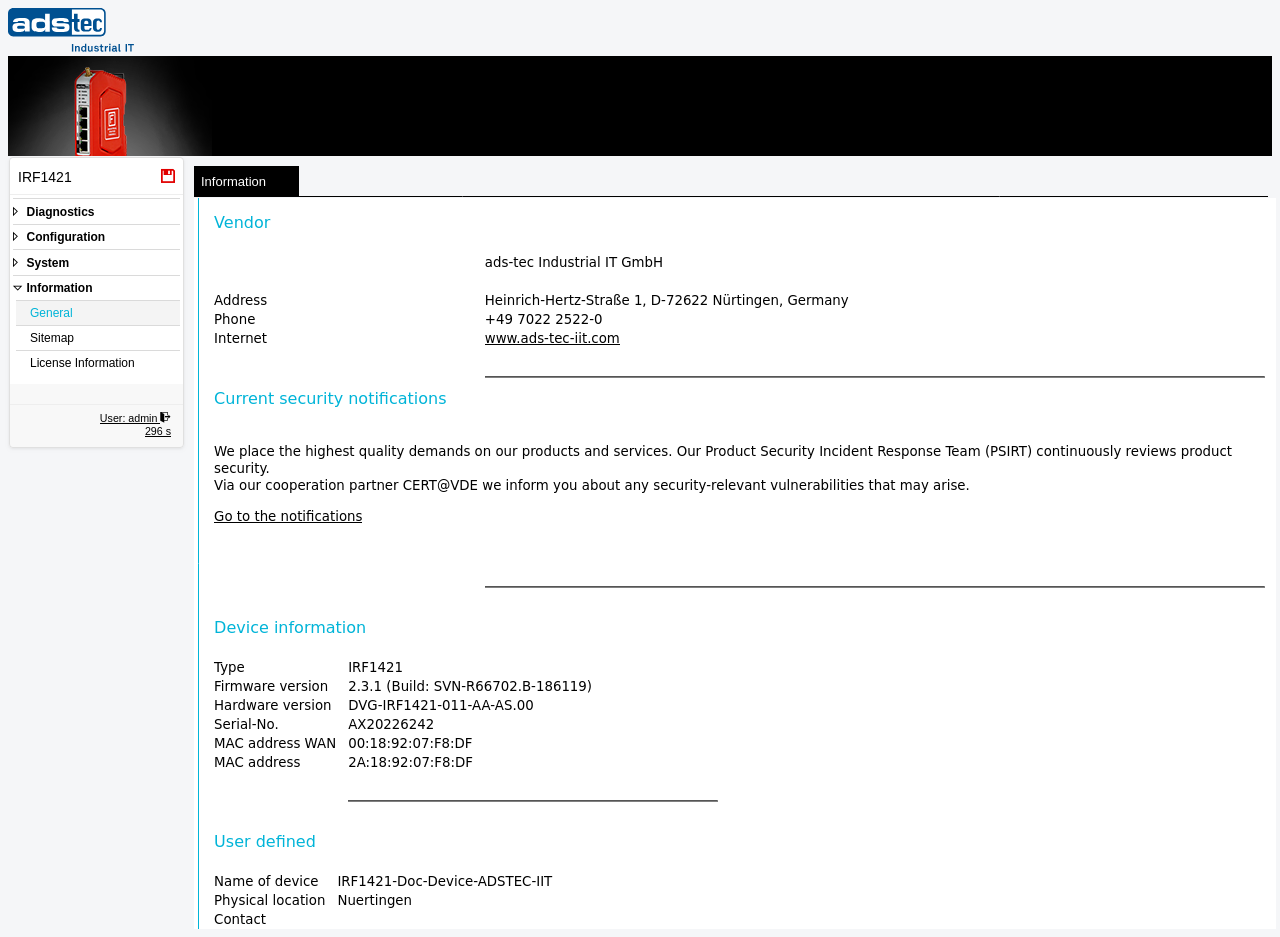Click serial number AX20226242
This screenshot has height=937, width=1280.
[x=391, y=724]
